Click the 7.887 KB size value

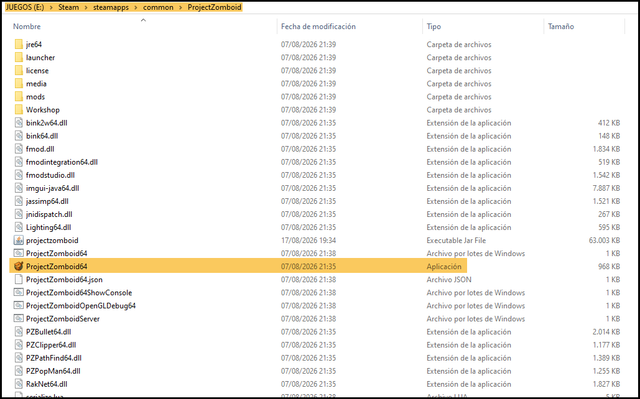607,188
